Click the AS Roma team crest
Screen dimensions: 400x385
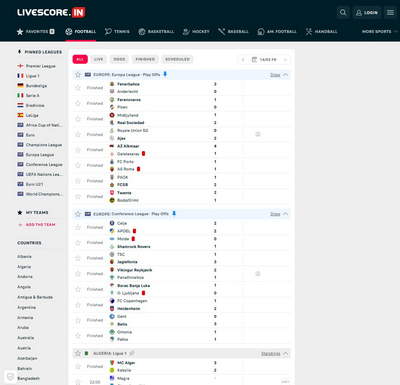[112, 169]
